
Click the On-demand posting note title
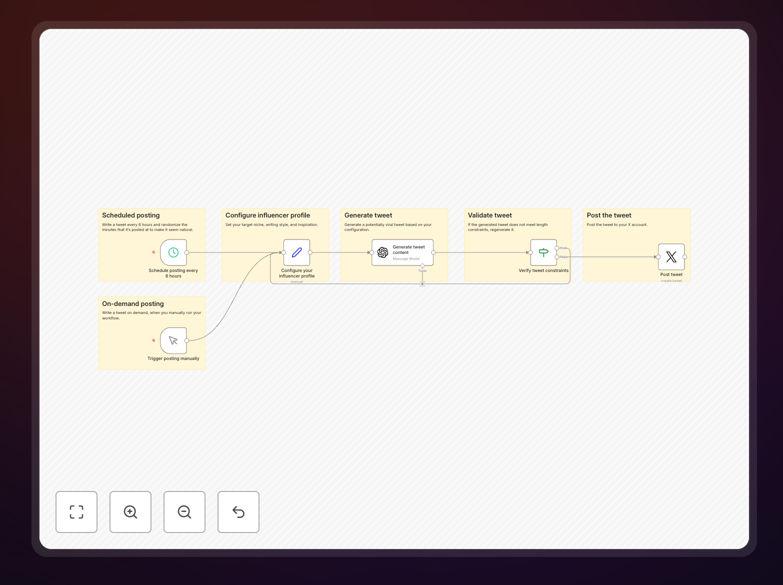coord(133,304)
